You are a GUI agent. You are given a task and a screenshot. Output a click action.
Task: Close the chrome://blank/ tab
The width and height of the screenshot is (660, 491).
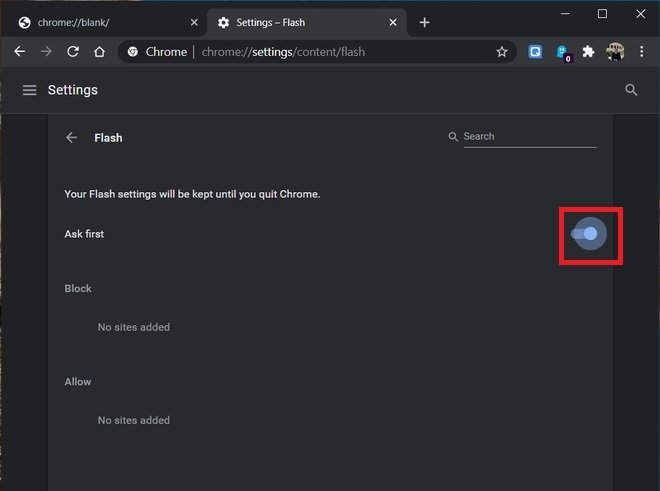194,22
